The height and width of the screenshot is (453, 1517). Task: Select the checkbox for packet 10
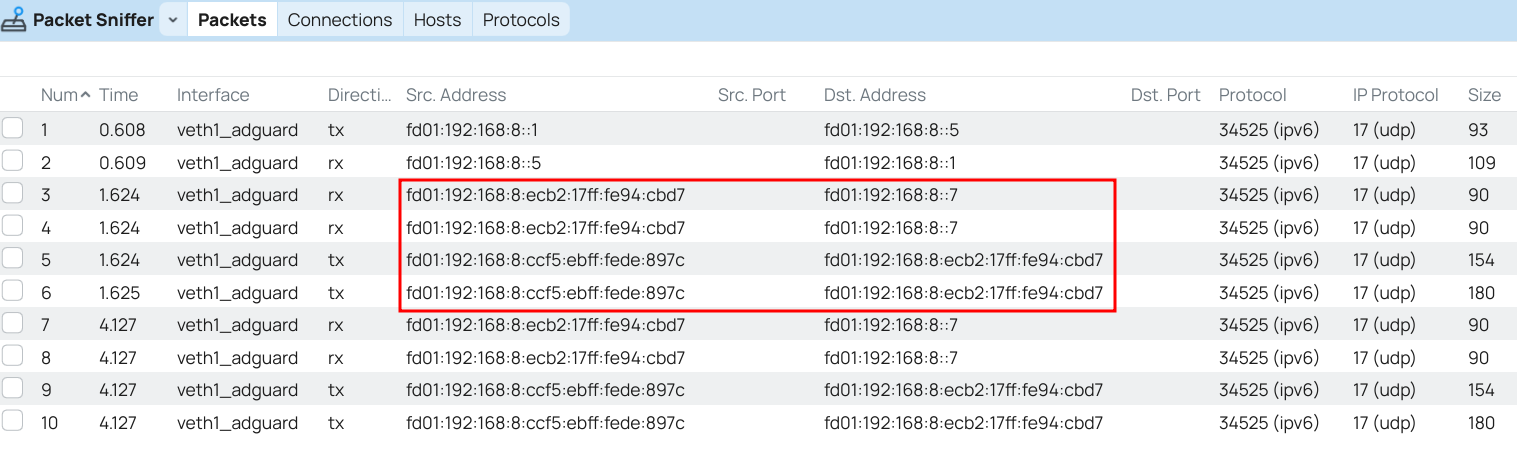tap(12, 422)
